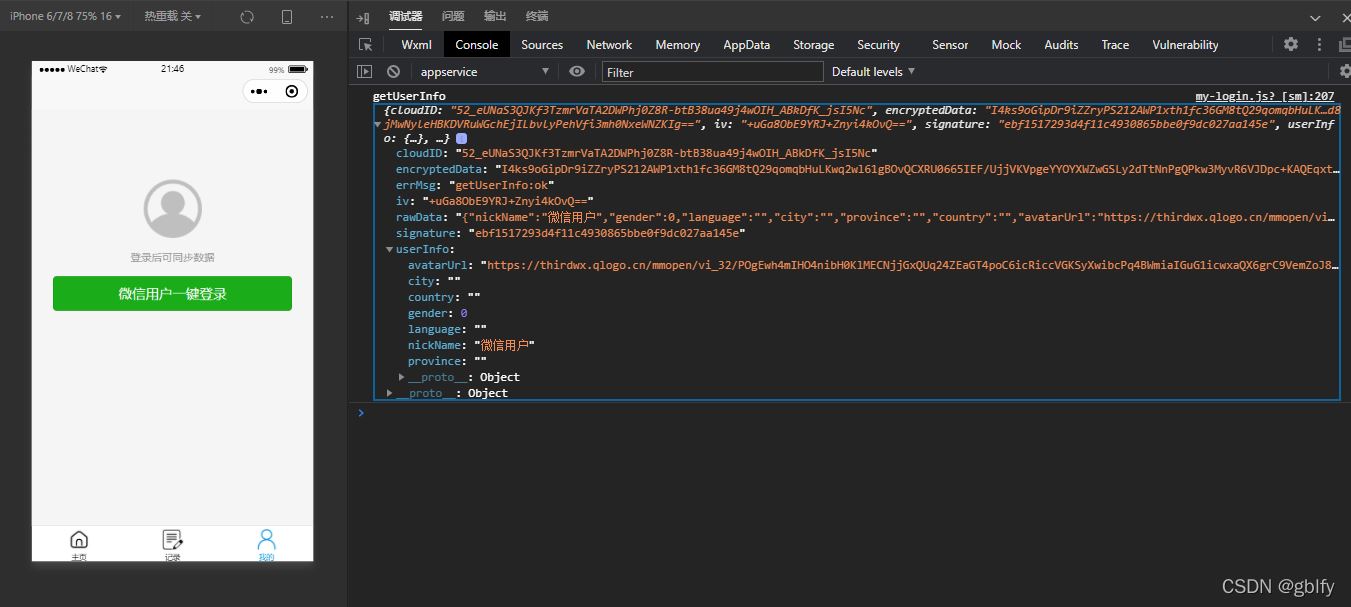The image size is (1351, 607).
Task: Open the appservice context dropdown
Action: (484, 72)
